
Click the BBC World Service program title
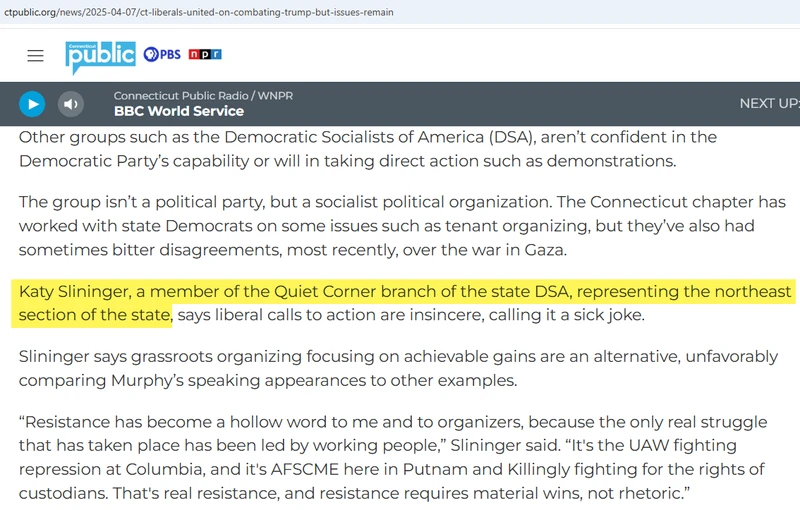178,111
